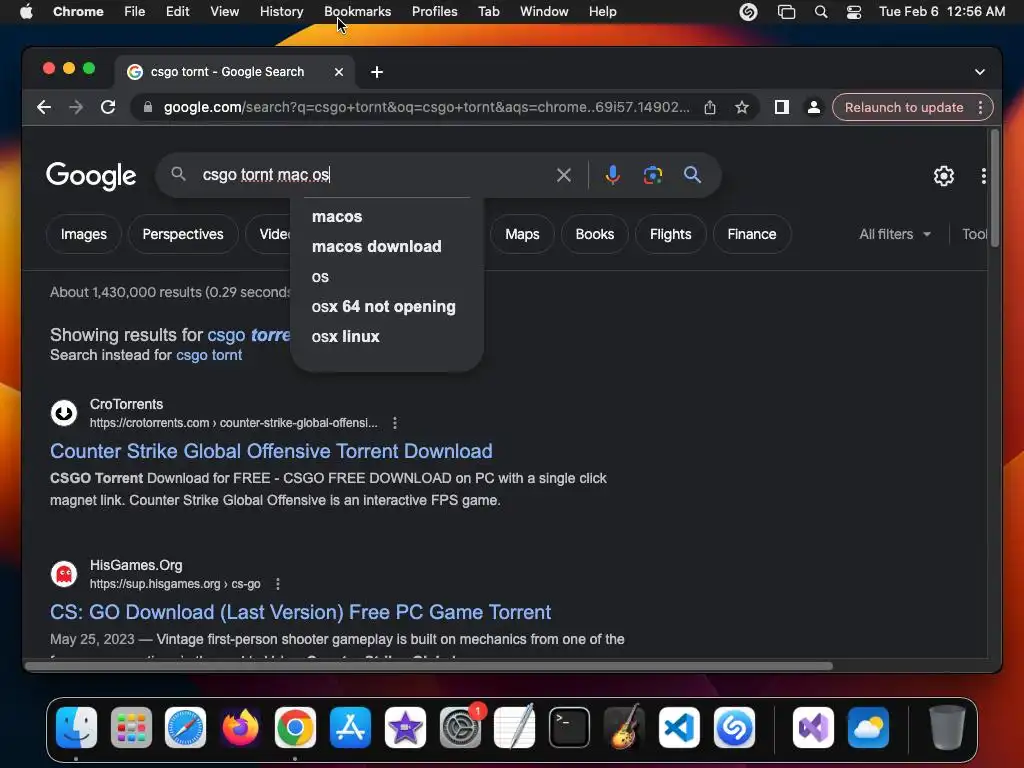The image size is (1024, 768).
Task: Open CS: GO Download Free PC Game Torrent link
Action: tap(300, 612)
